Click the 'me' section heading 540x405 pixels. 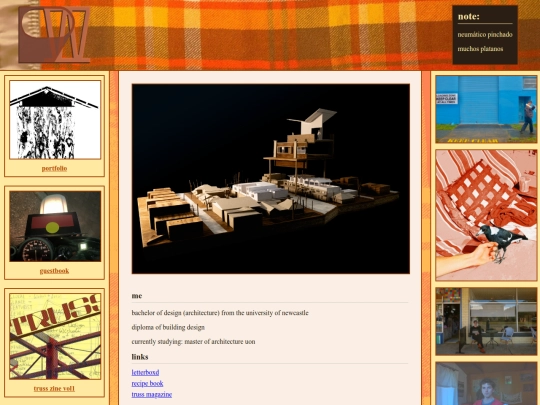coord(137,296)
